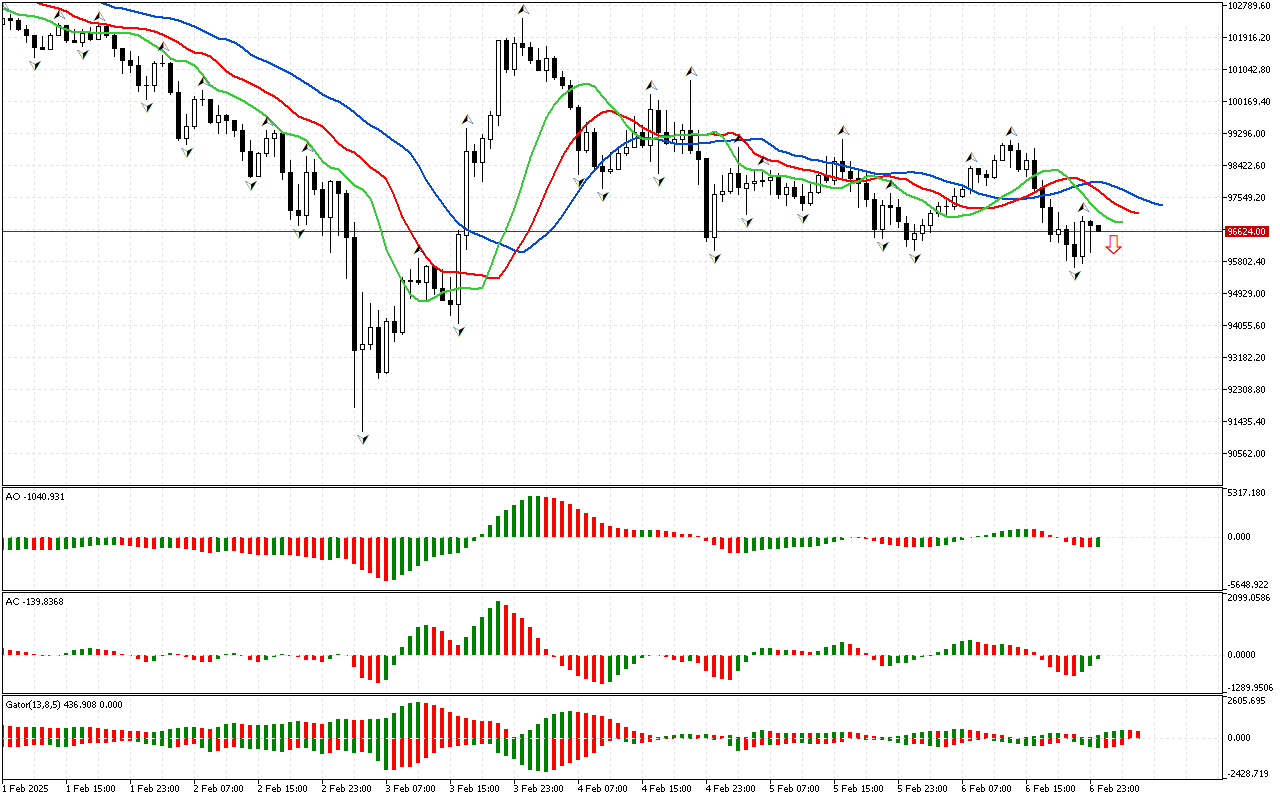1280x800 pixels.
Task: Click the 4 Feb 07:00 time label
Action: tap(601, 788)
